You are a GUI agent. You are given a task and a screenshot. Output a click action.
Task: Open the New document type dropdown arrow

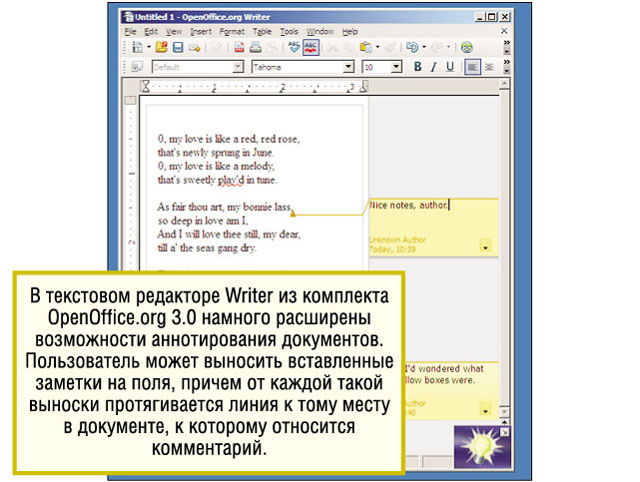click(x=149, y=47)
